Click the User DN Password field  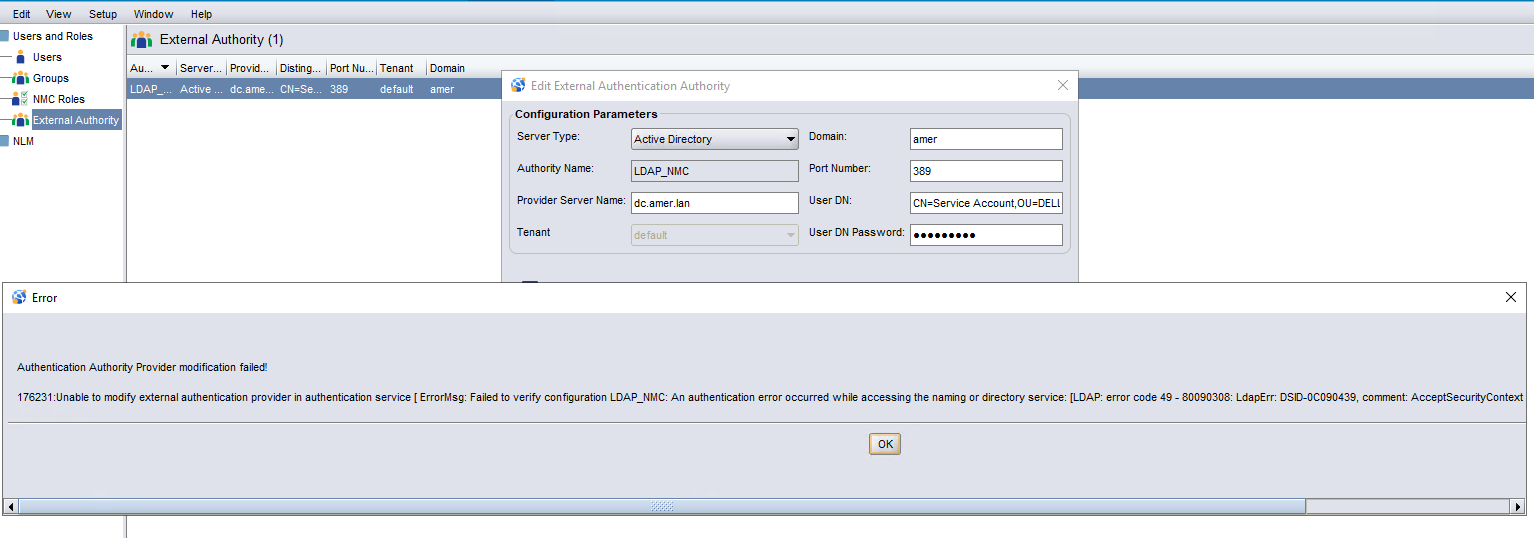click(985, 235)
